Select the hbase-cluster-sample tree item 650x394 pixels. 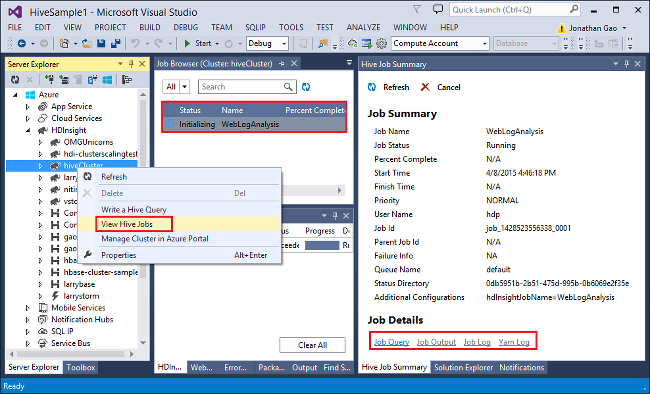point(100,272)
